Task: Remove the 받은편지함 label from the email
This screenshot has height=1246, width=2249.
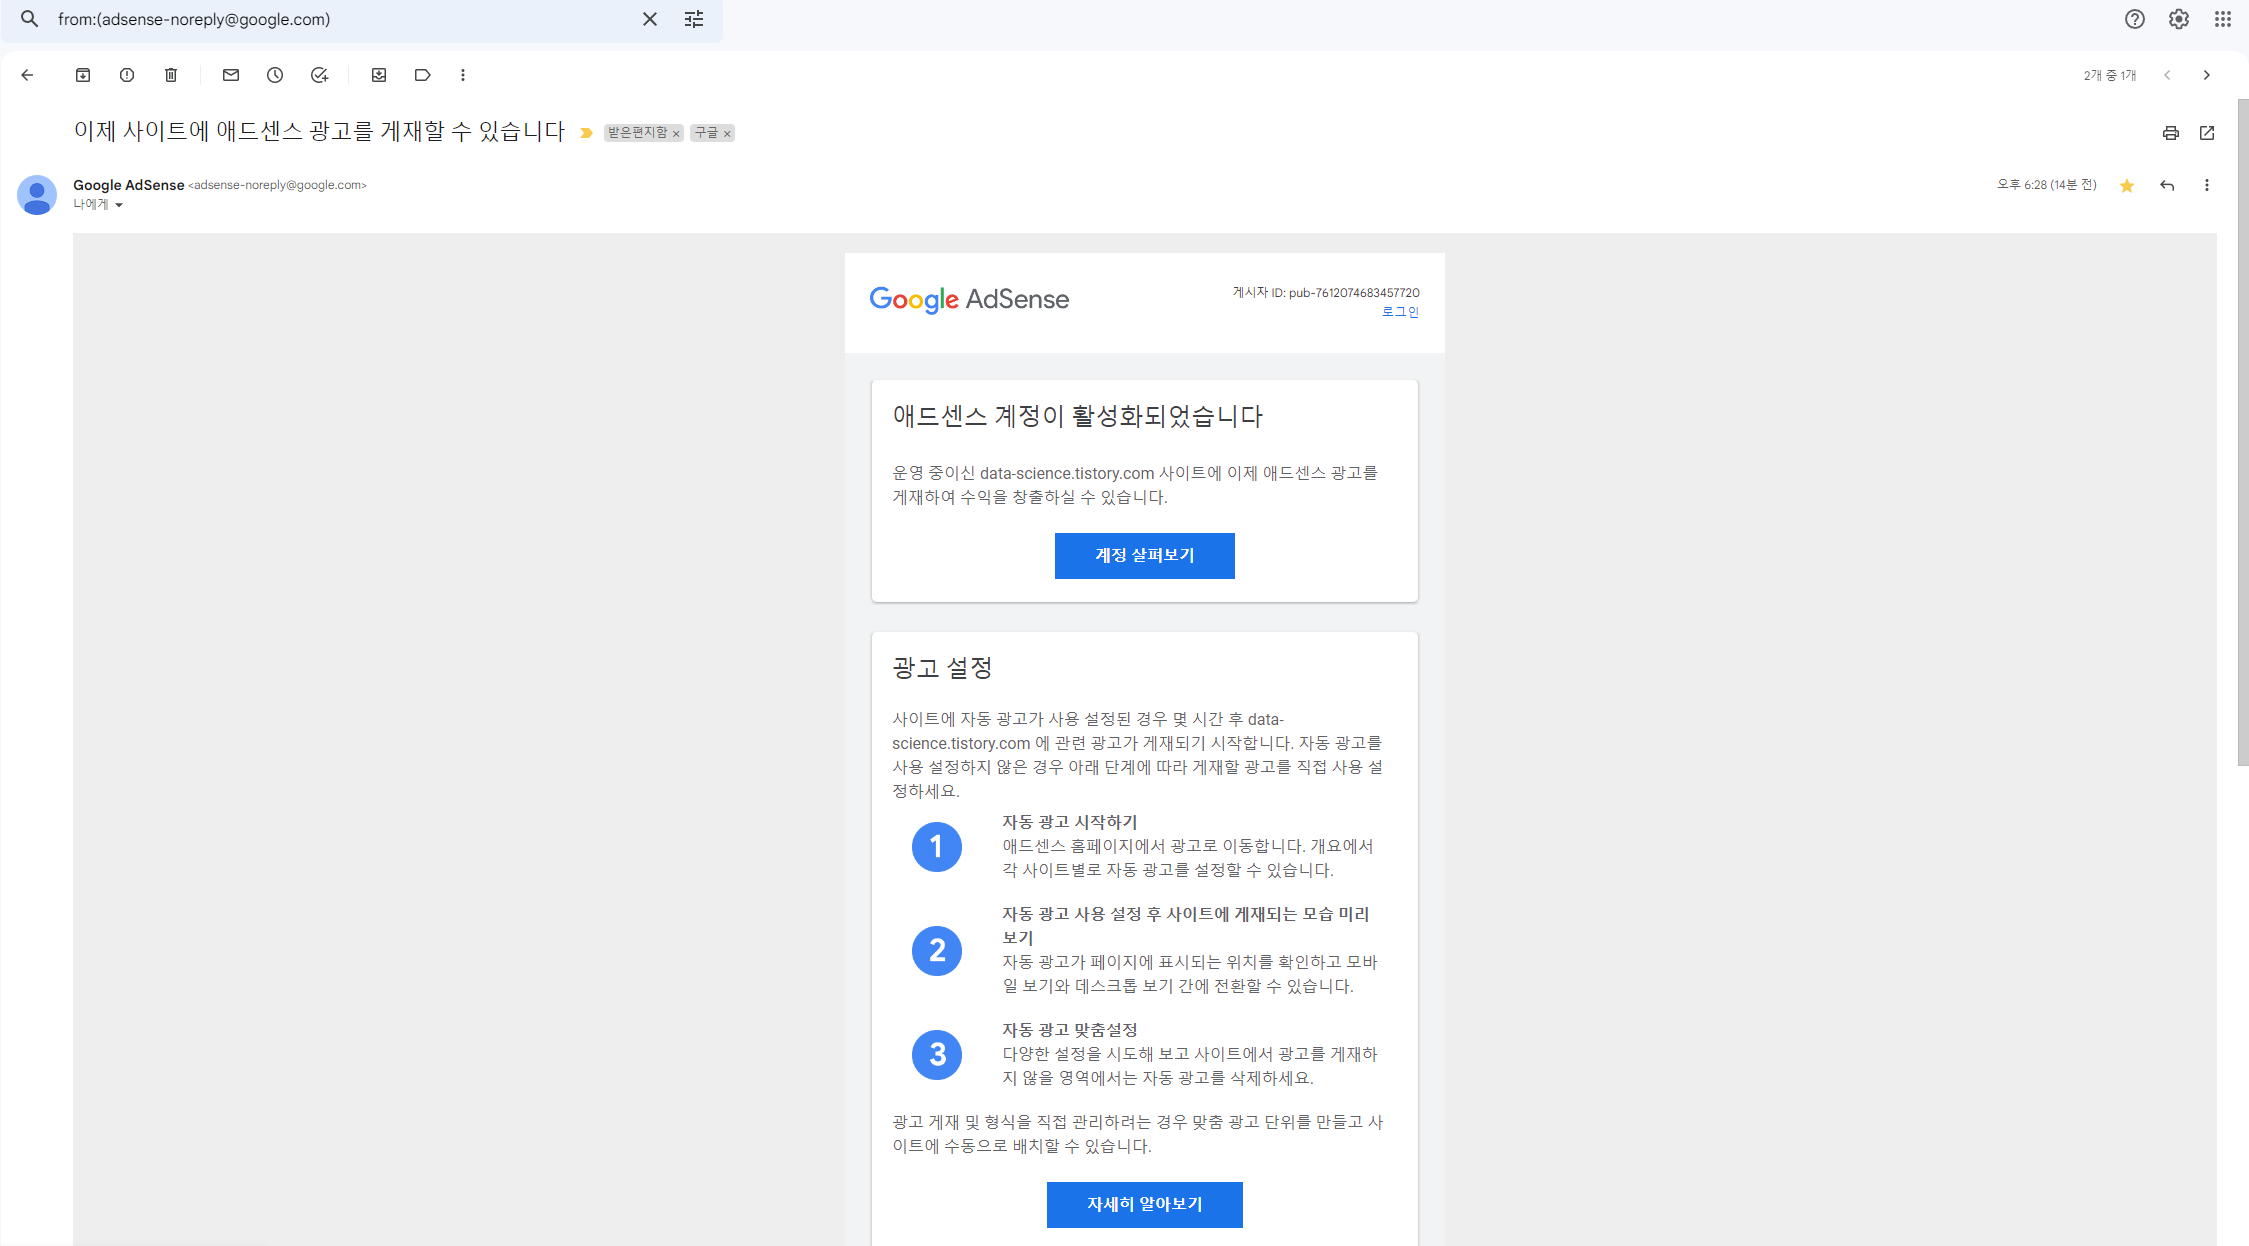Action: (x=676, y=134)
